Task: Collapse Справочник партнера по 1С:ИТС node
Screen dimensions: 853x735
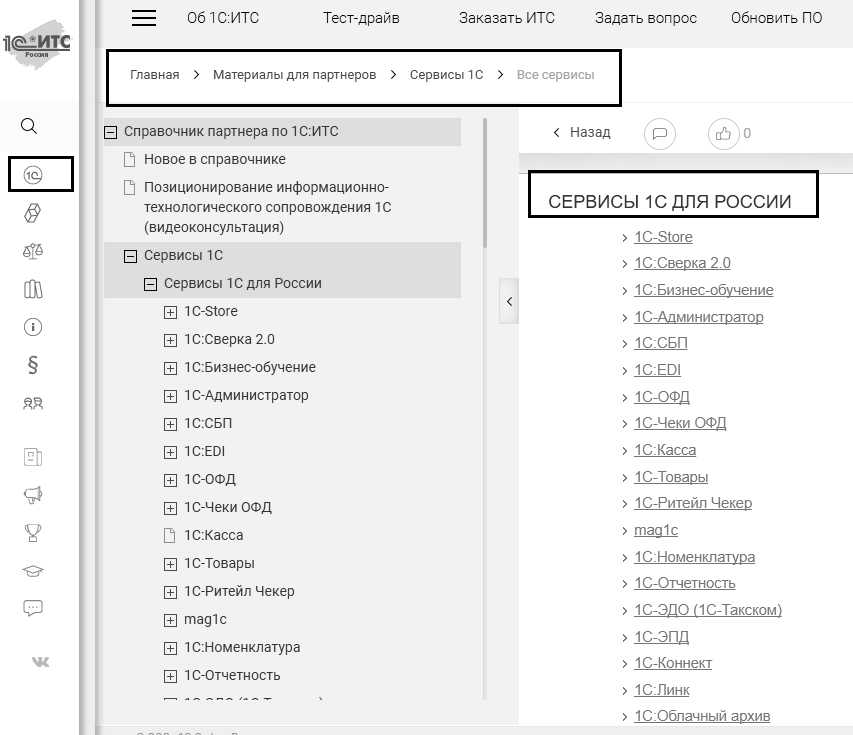Action: click(110, 132)
